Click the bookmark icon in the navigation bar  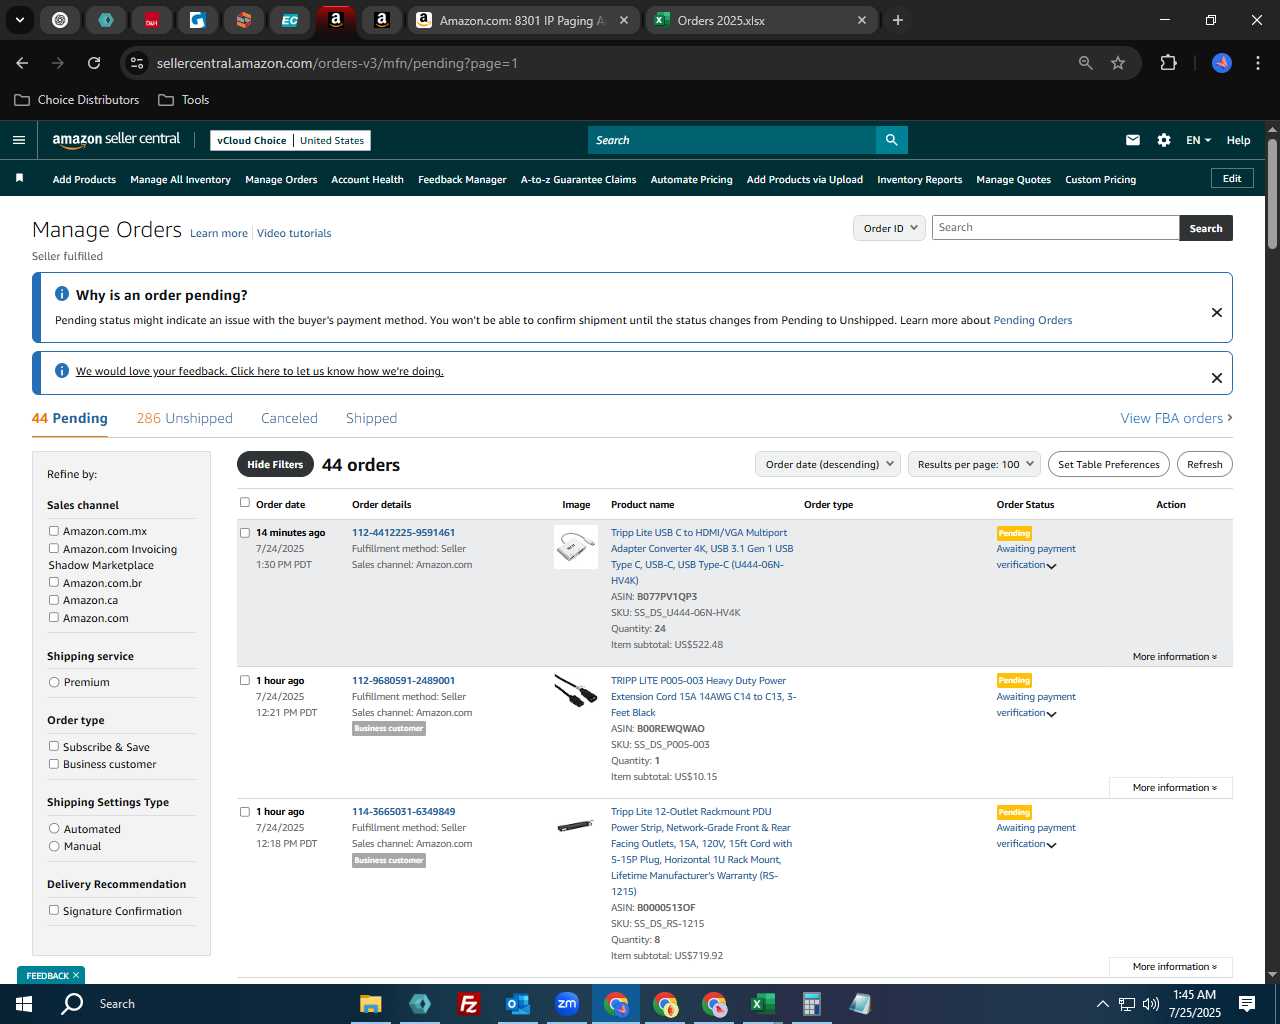[19, 179]
